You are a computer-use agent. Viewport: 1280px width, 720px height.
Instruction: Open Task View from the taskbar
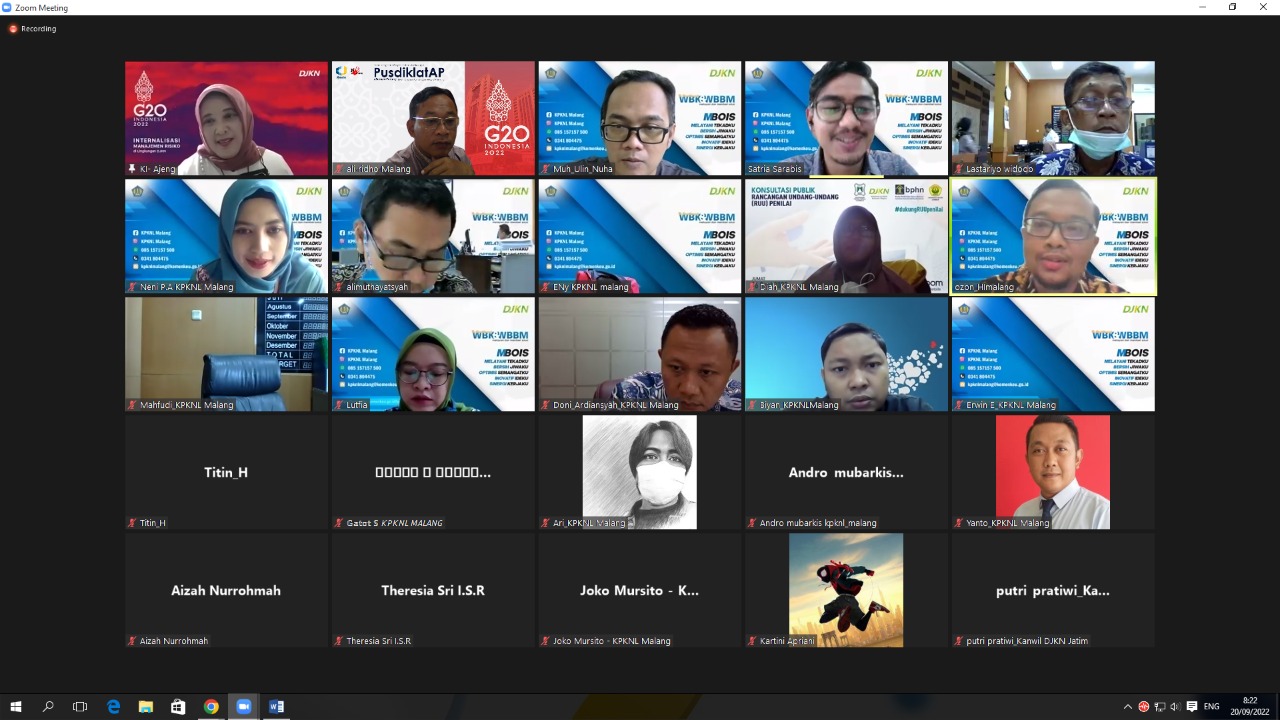coord(80,707)
